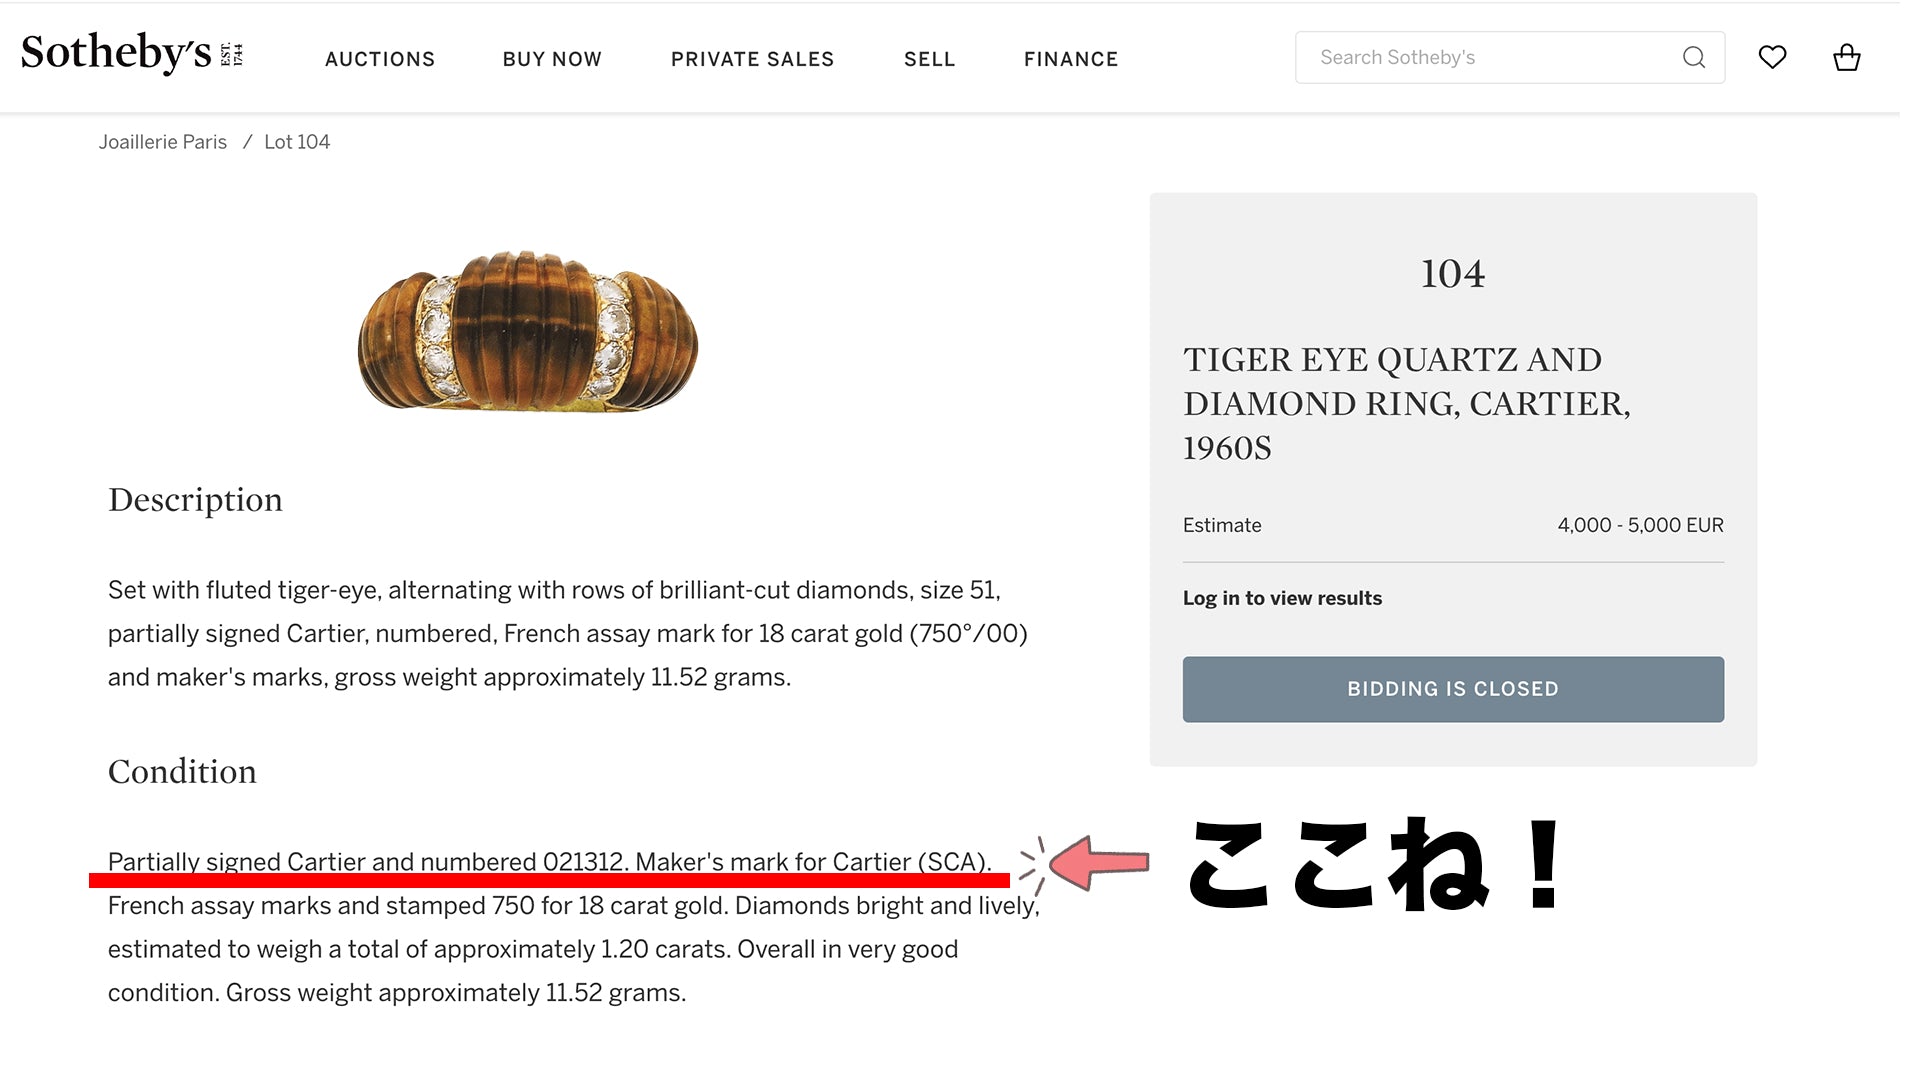This screenshot has height=1080, width=1920.
Task: Open the Auctions menu
Action: click(380, 59)
